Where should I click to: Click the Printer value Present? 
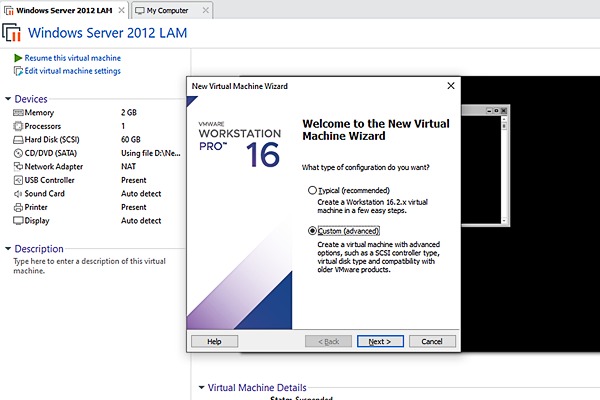click(134, 207)
